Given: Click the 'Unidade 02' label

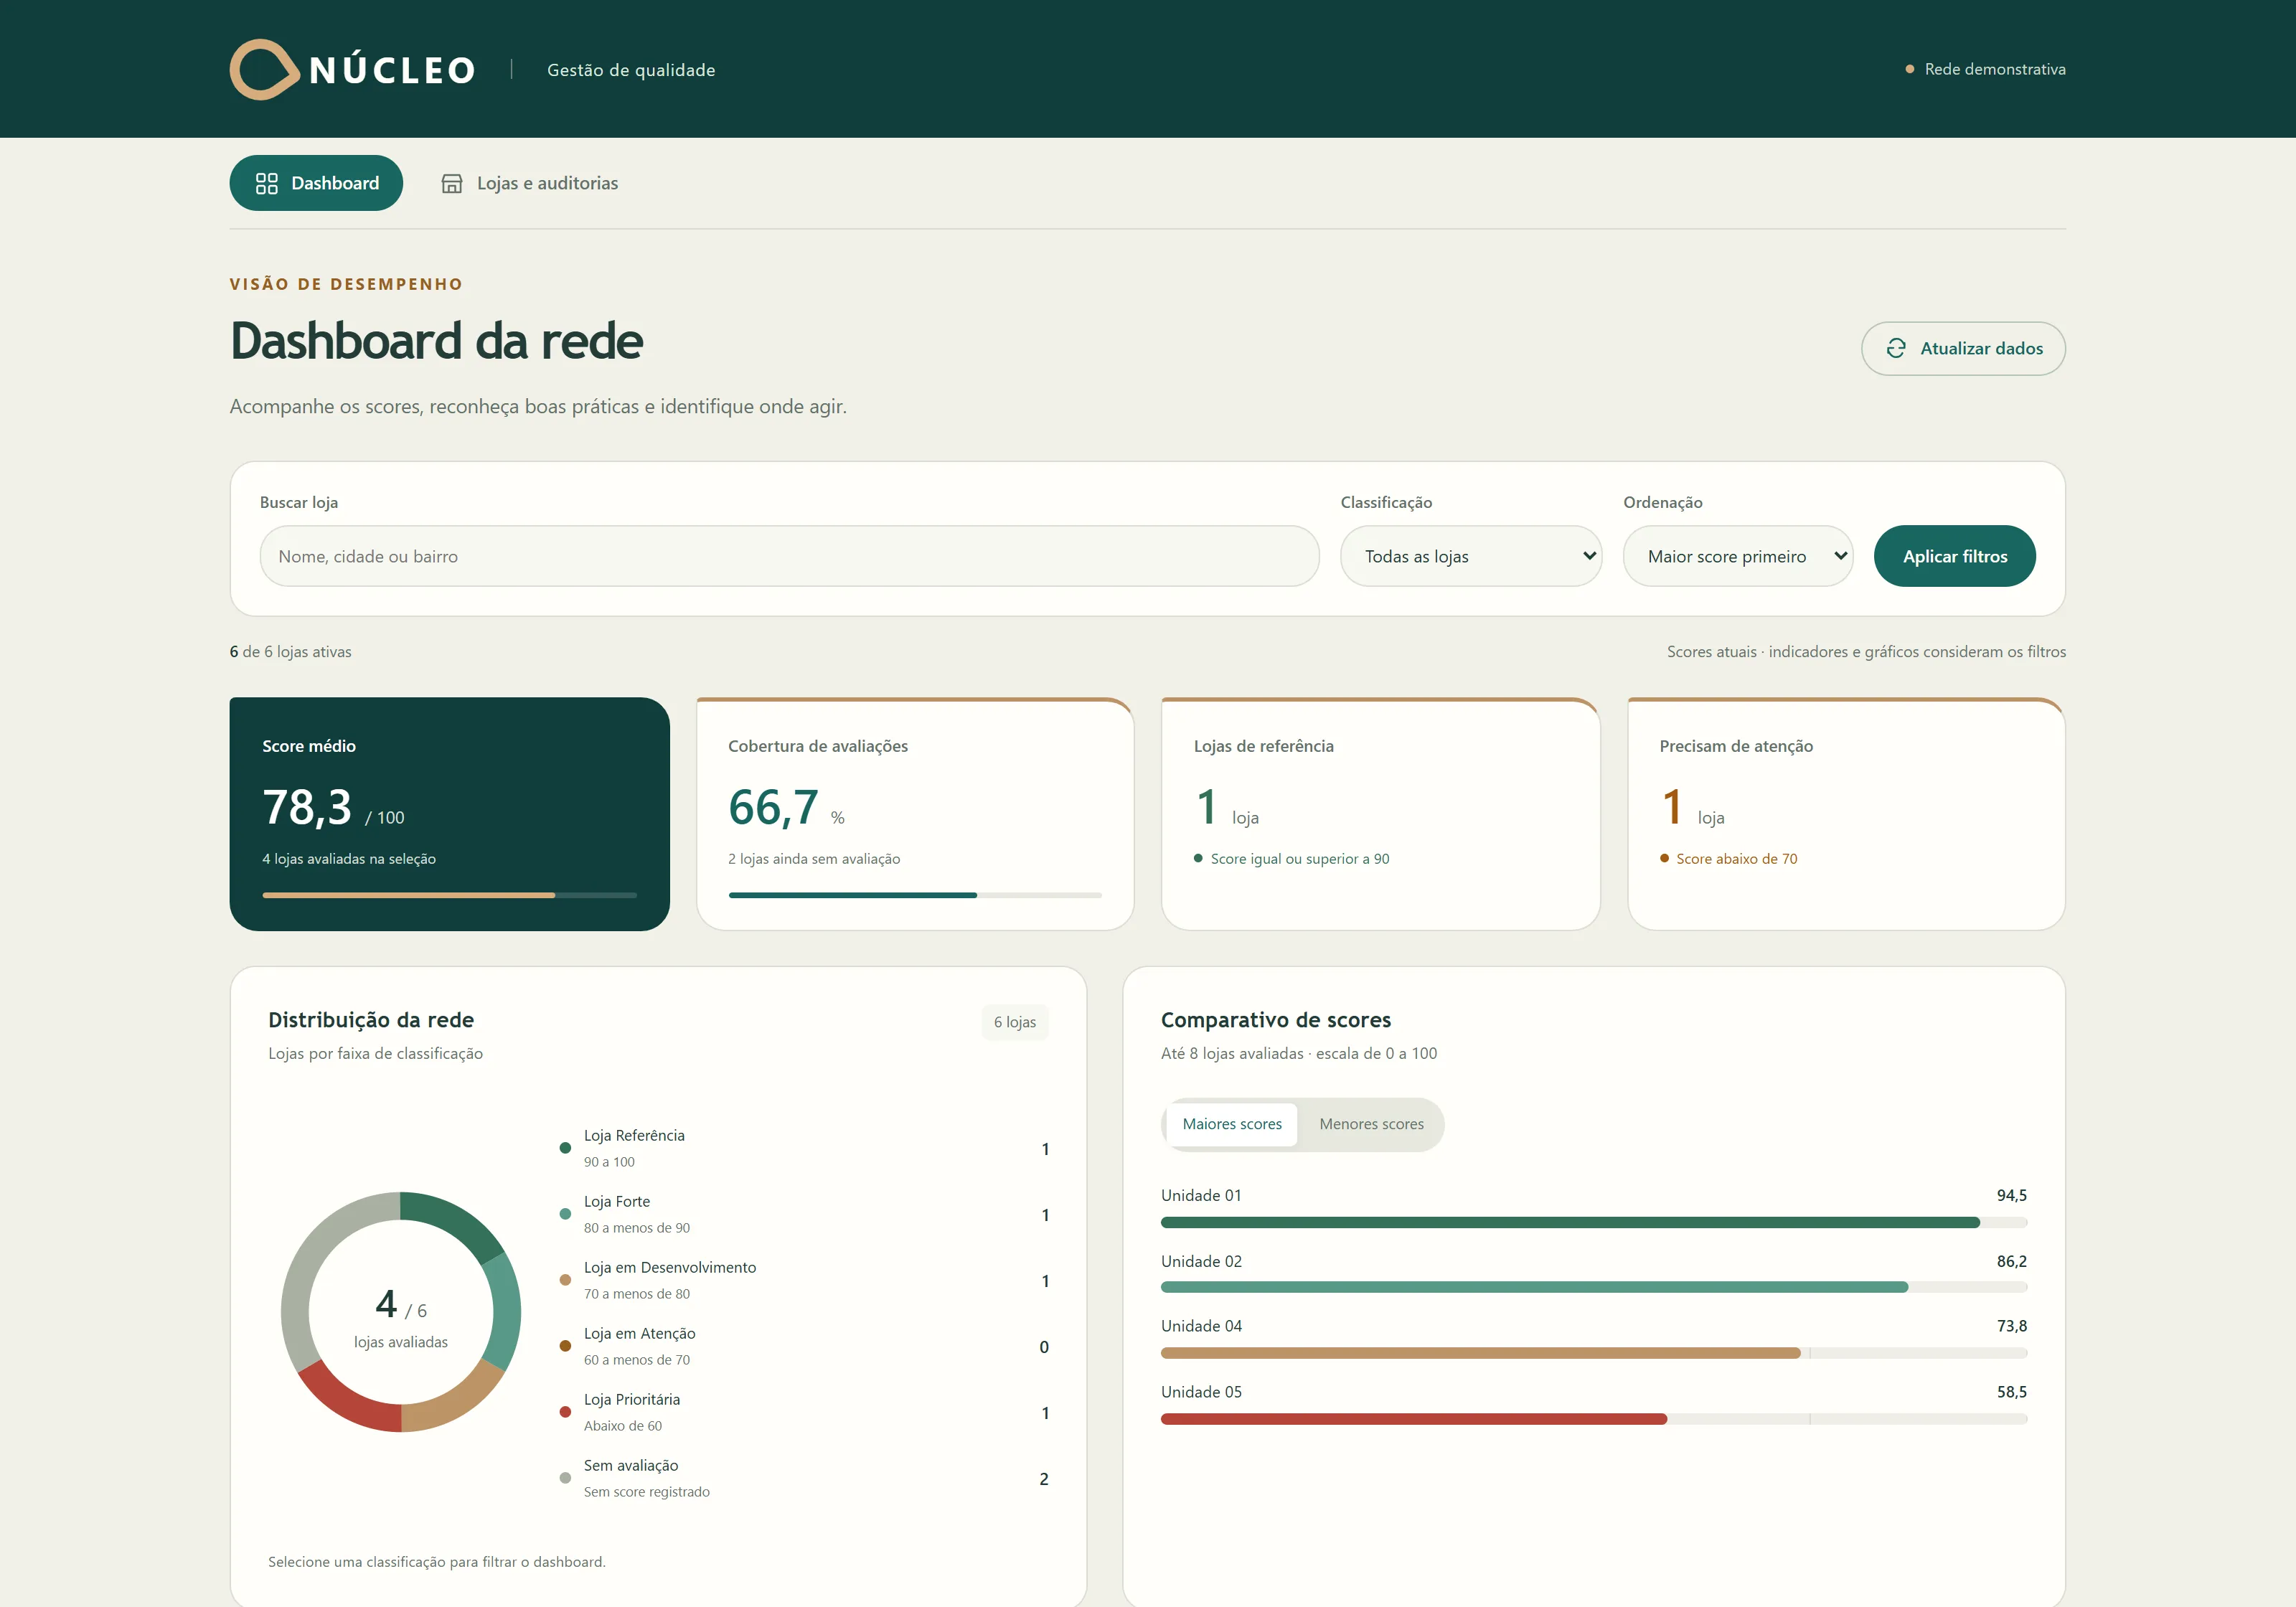Looking at the screenshot, I should tap(1201, 1261).
